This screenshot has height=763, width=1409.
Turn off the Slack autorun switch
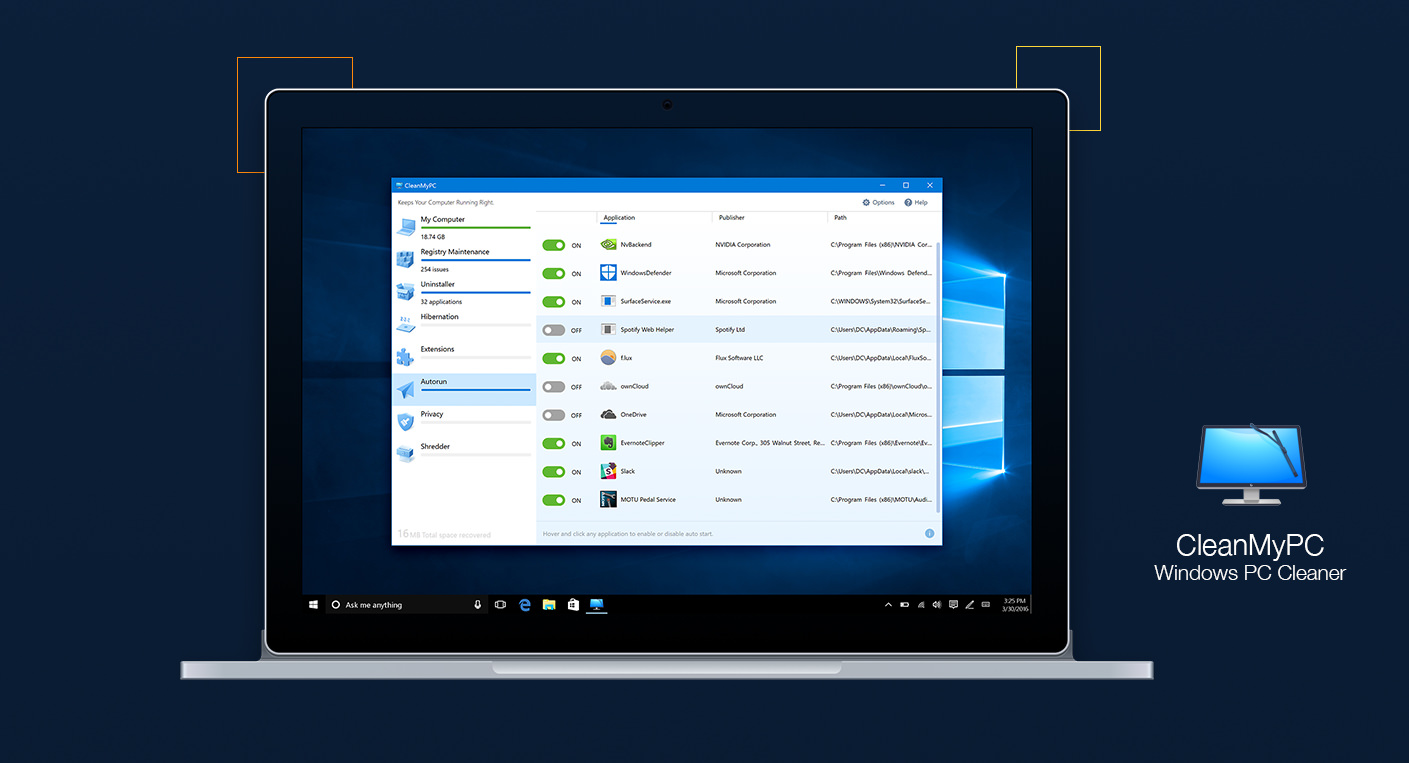coord(555,471)
